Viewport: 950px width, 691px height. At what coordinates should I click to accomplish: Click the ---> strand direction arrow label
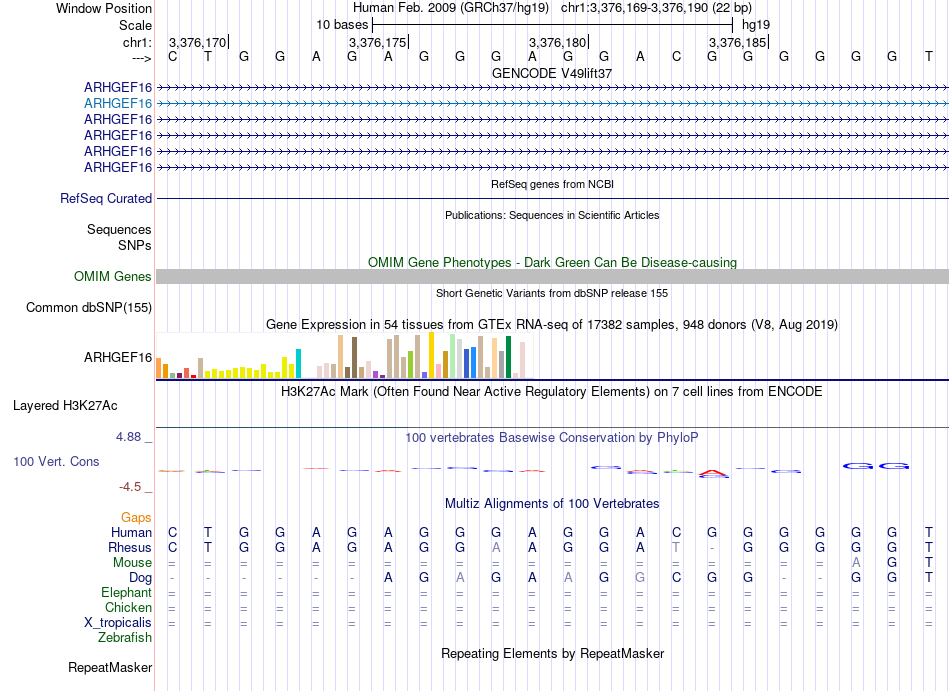(x=142, y=58)
